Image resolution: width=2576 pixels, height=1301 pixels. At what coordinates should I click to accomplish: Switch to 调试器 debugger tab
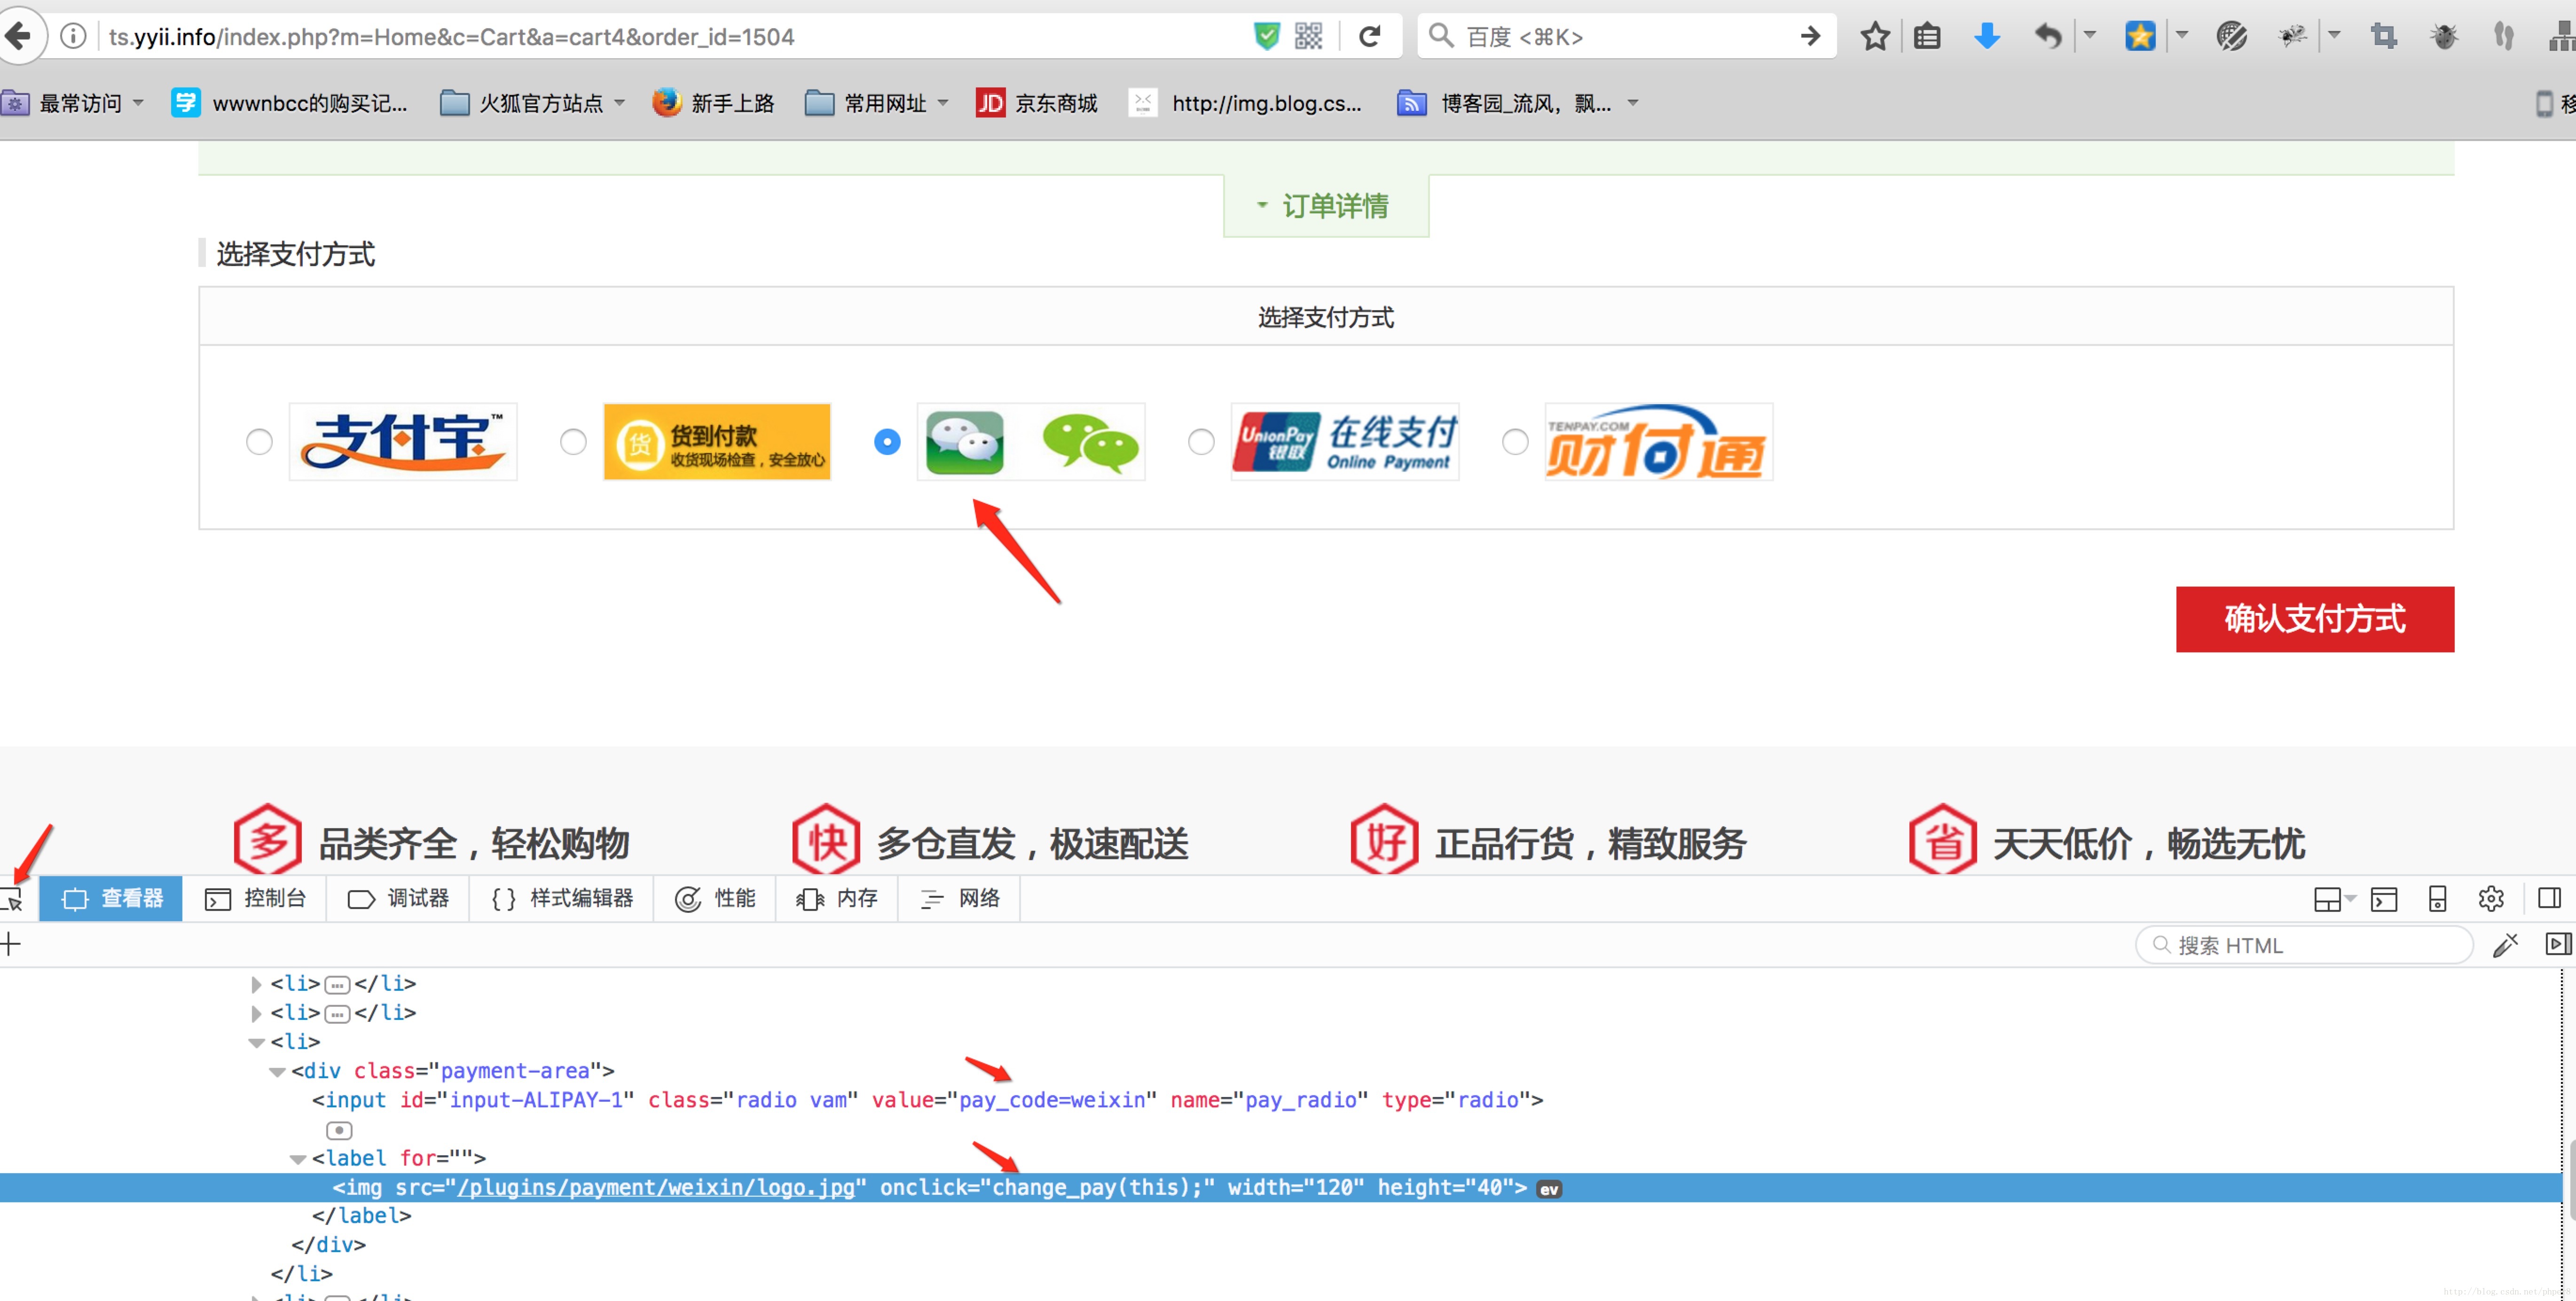coord(398,898)
